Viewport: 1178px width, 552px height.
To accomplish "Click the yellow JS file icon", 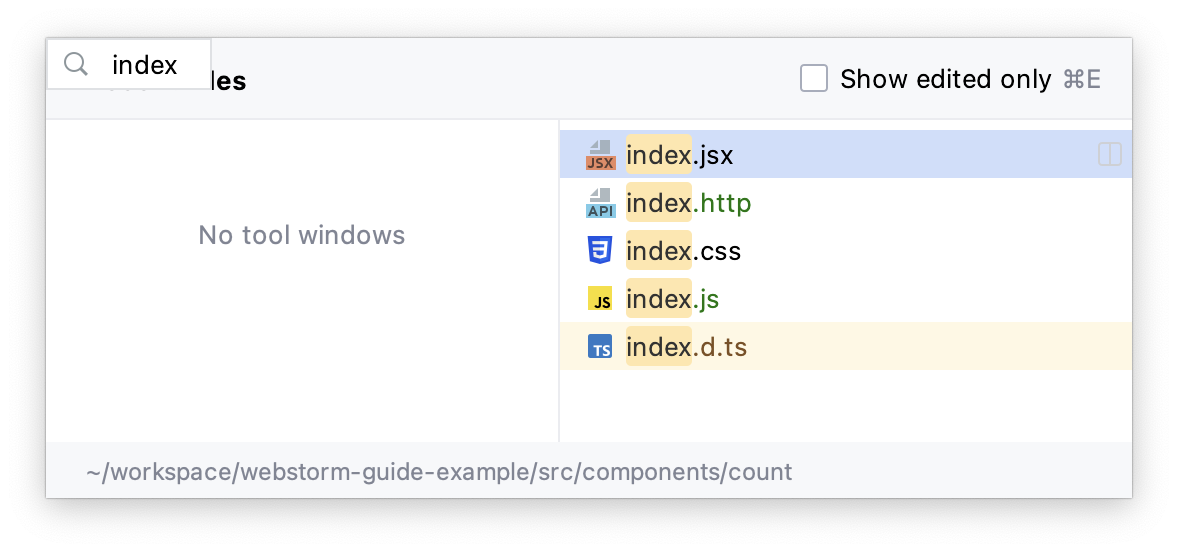I will tap(600, 299).
